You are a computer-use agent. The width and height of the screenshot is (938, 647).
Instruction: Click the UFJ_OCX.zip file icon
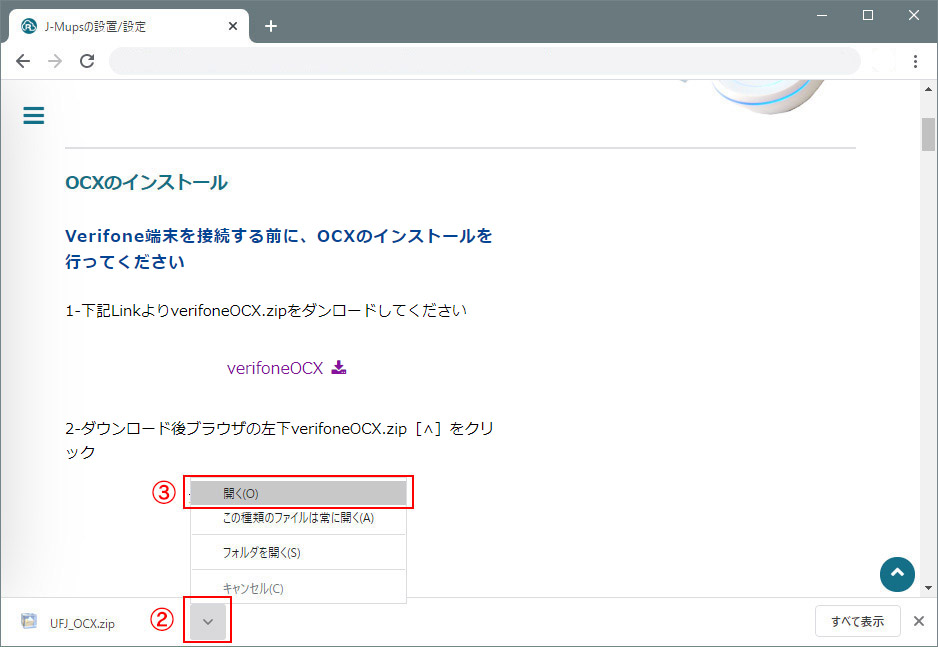click(29, 622)
